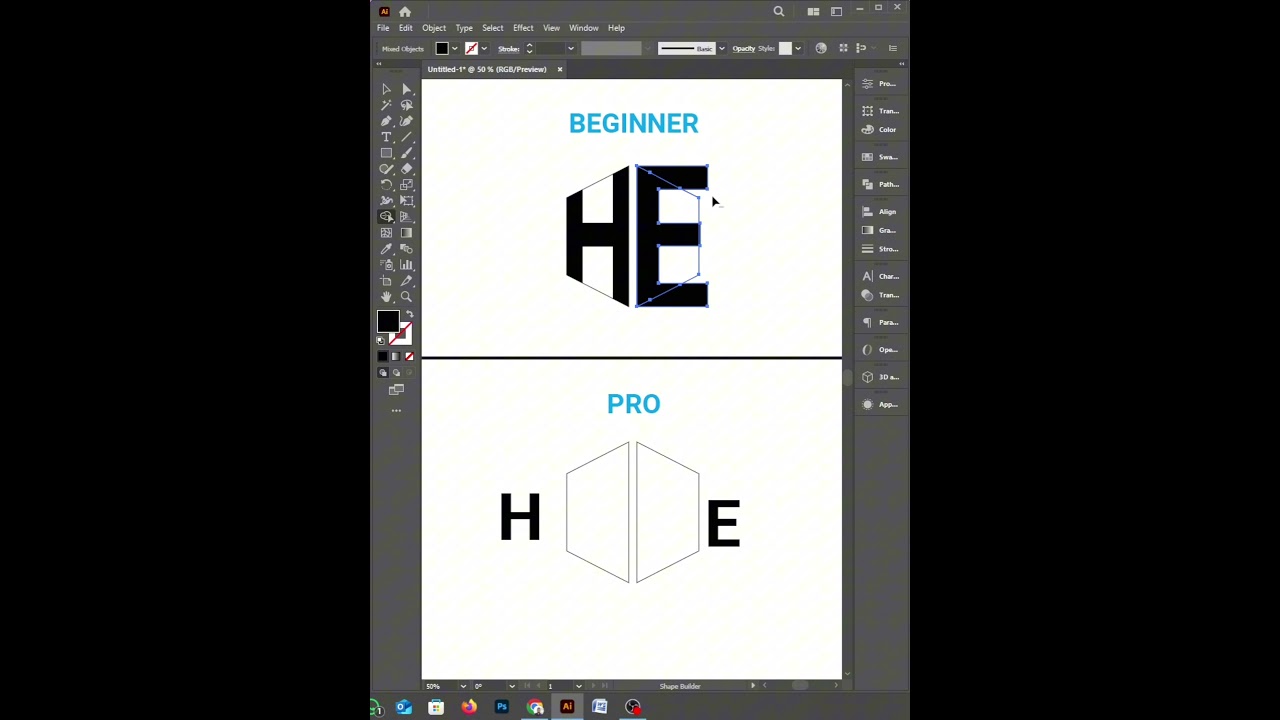Choose the Eyedropper tool

(387, 249)
